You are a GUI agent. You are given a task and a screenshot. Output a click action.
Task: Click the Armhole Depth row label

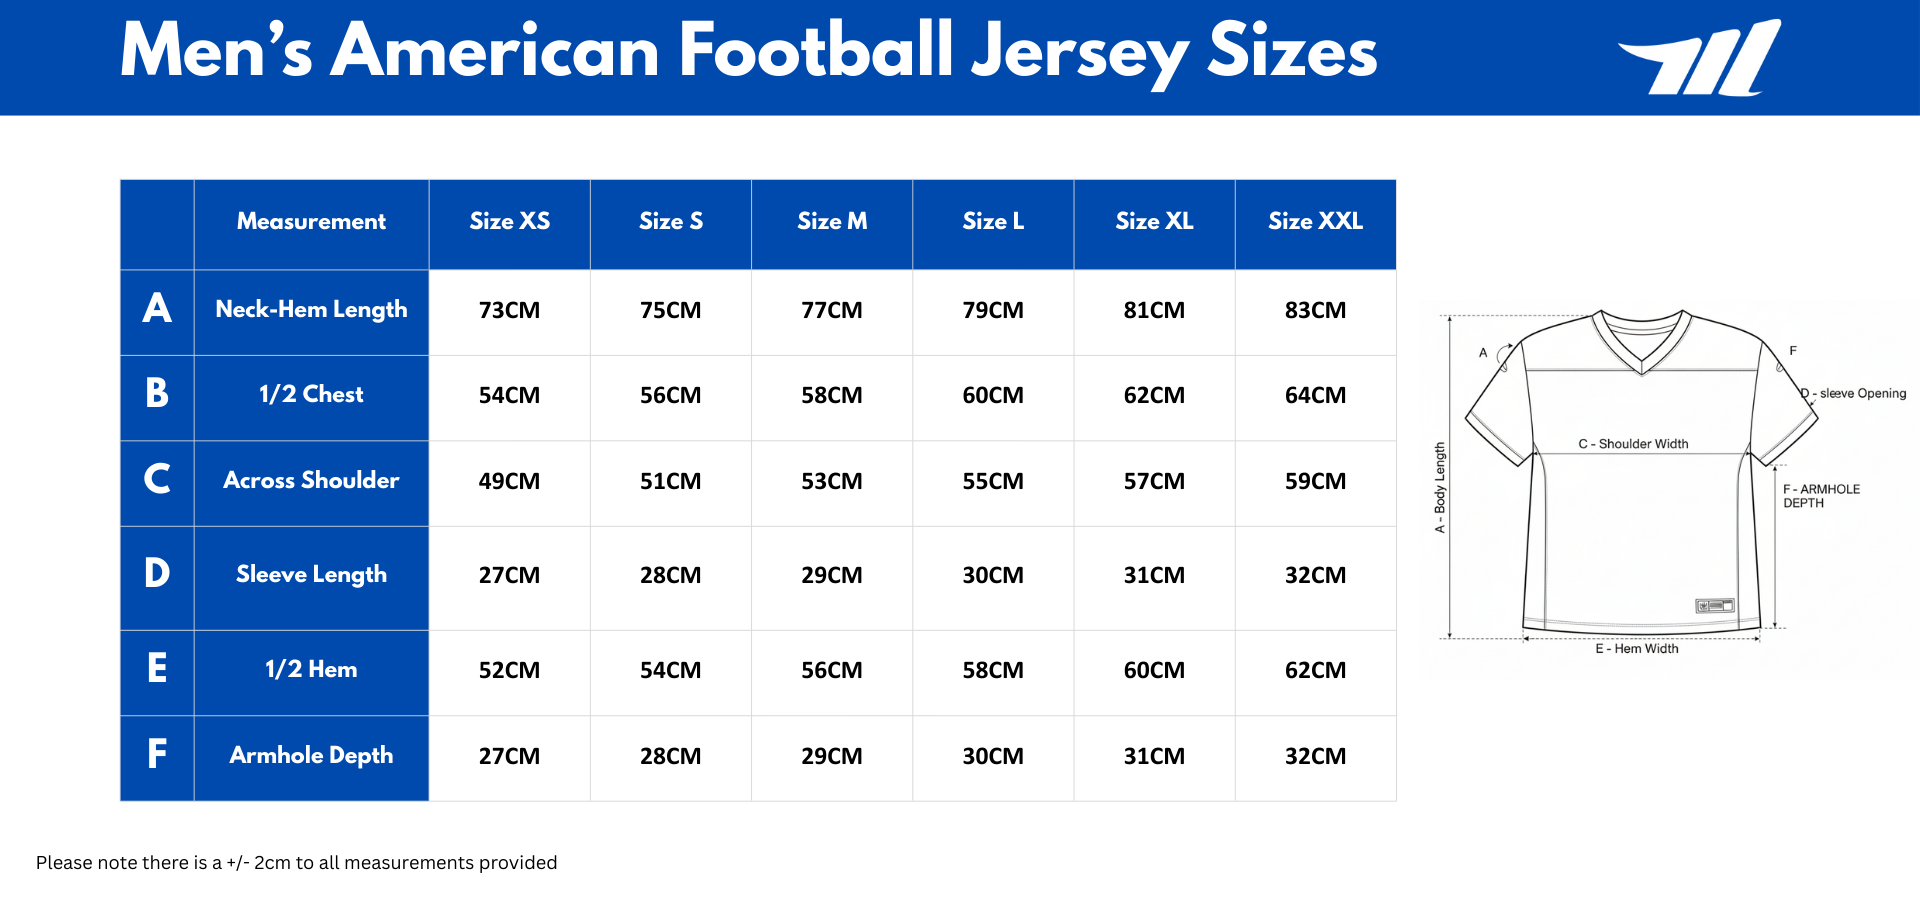[311, 756]
